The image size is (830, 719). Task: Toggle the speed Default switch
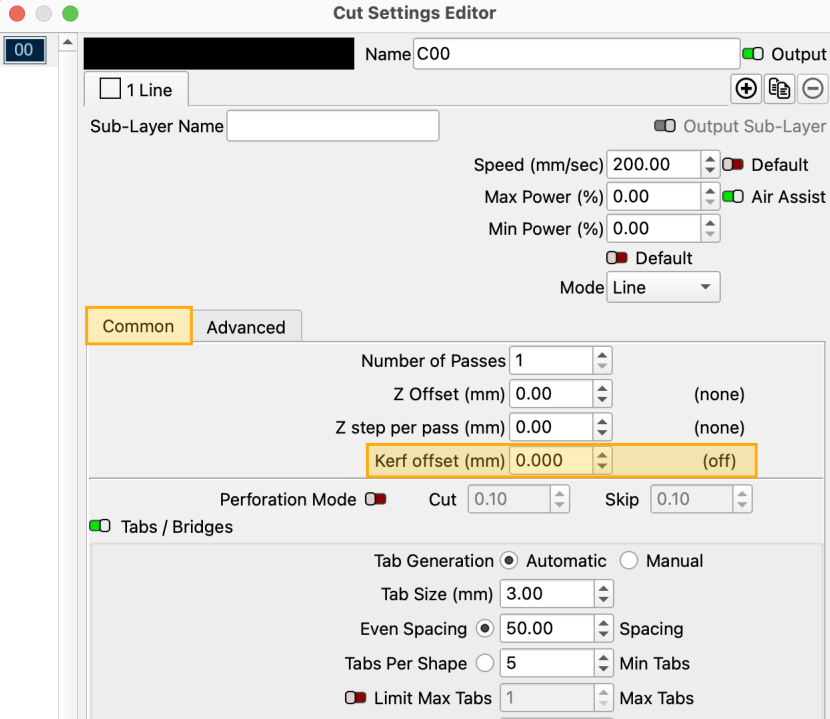pyautogui.click(x=733, y=165)
